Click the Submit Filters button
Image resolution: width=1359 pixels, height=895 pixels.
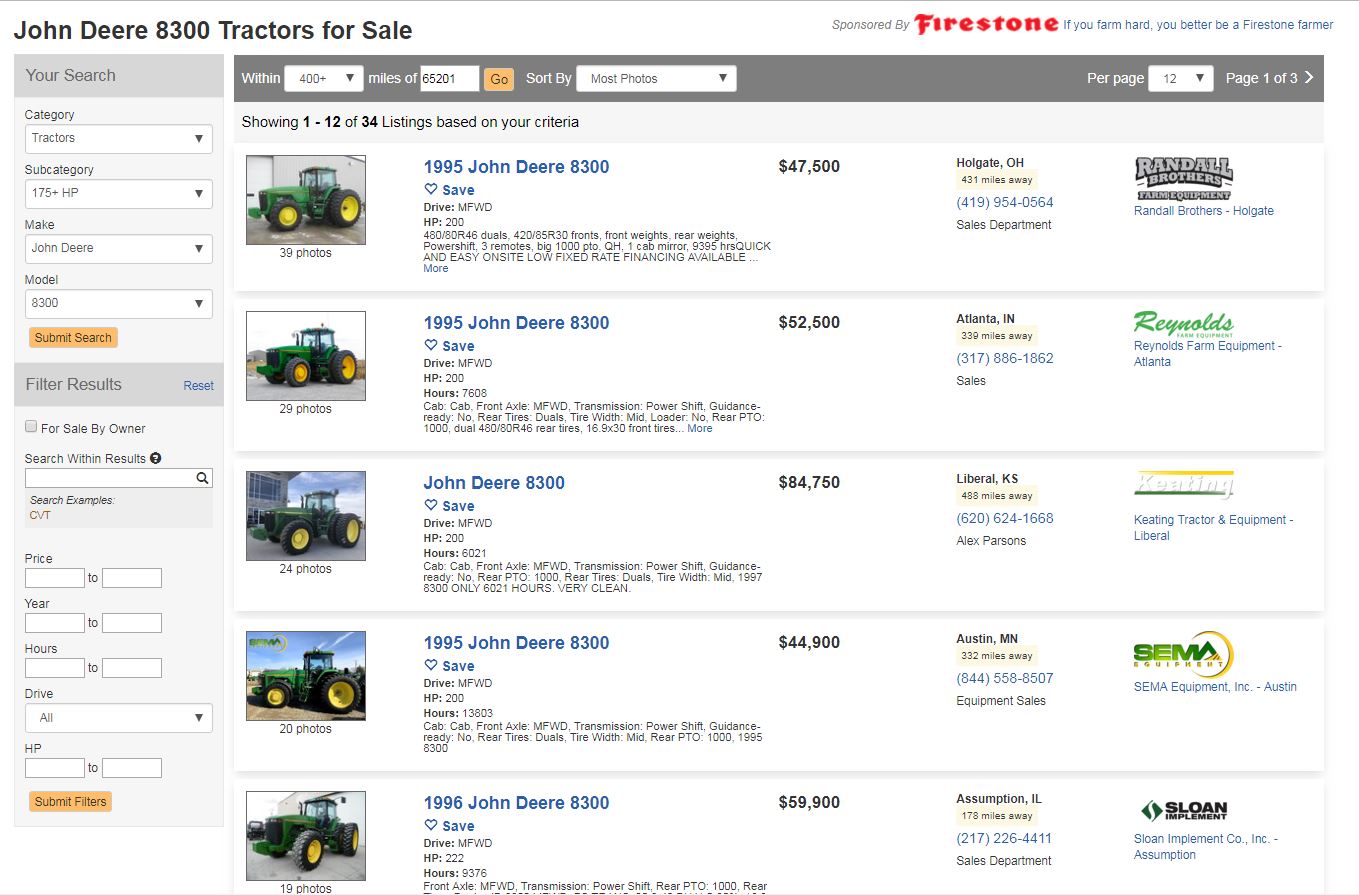coord(70,801)
